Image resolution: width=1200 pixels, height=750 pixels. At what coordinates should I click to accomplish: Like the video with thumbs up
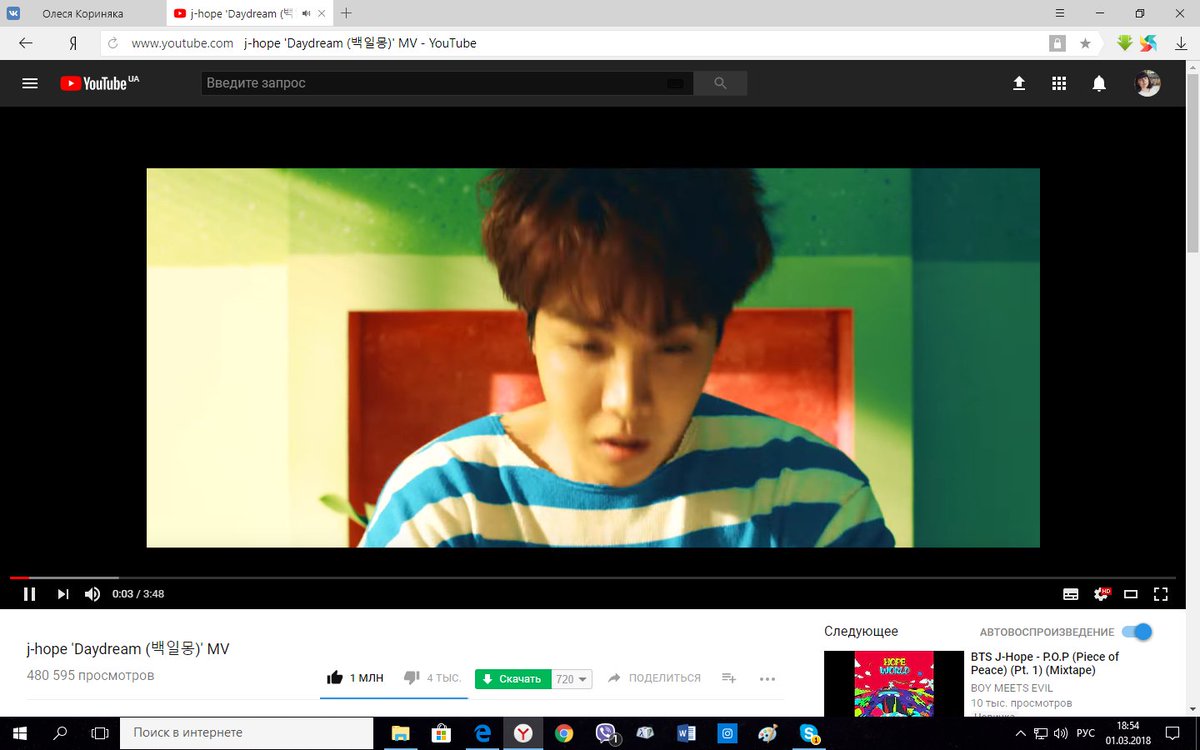(x=355, y=678)
